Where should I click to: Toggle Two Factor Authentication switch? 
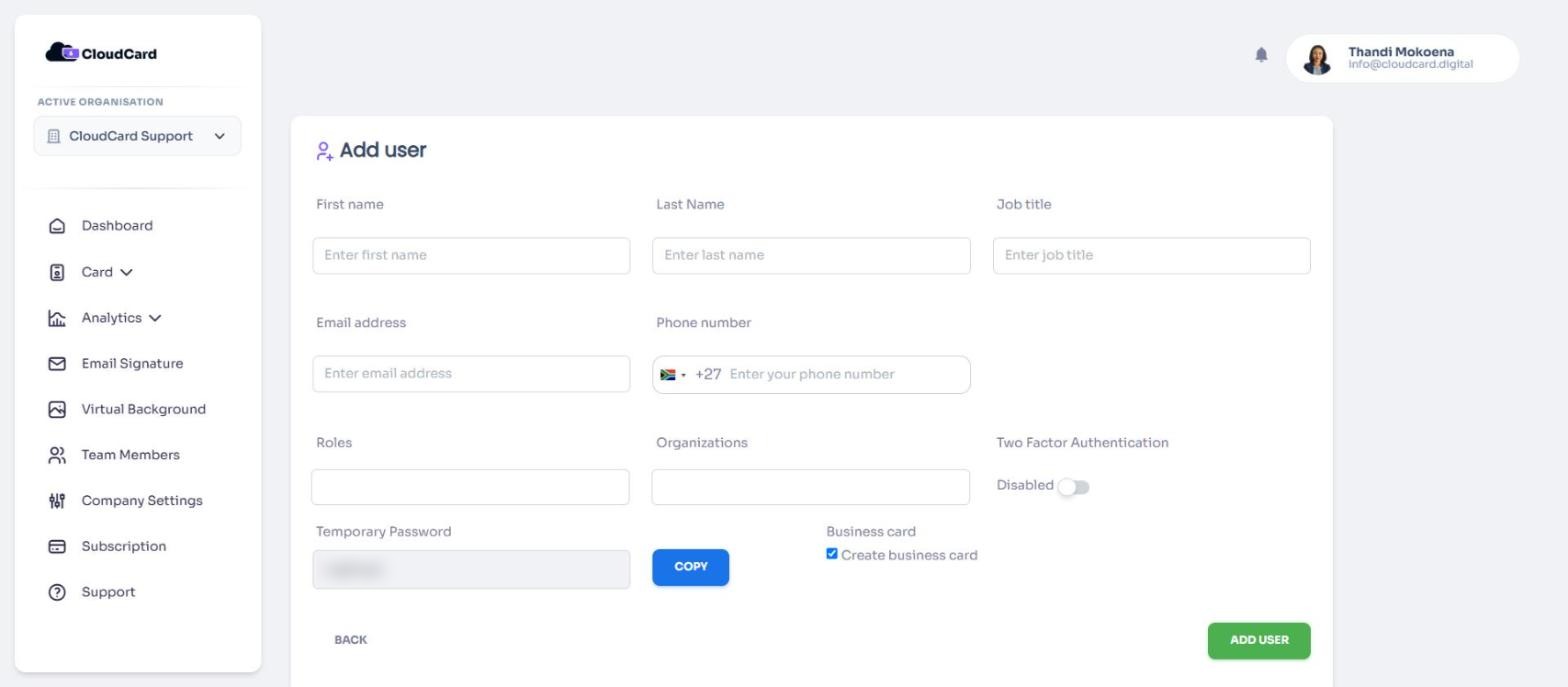tap(1073, 487)
